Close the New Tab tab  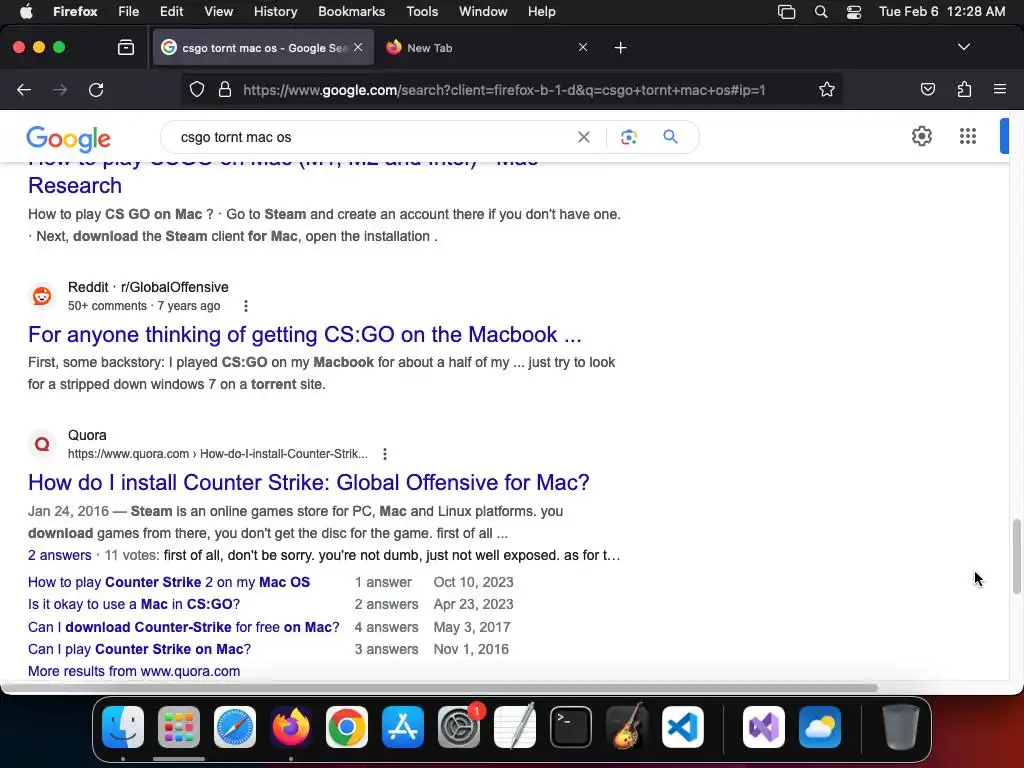(x=583, y=47)
